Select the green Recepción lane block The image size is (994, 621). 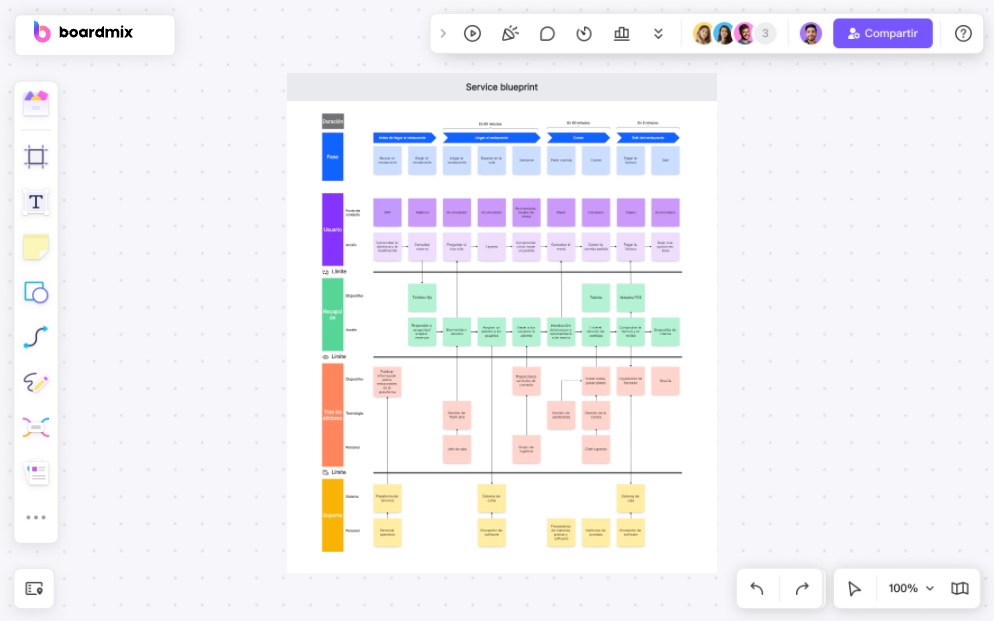pos(332,314)
